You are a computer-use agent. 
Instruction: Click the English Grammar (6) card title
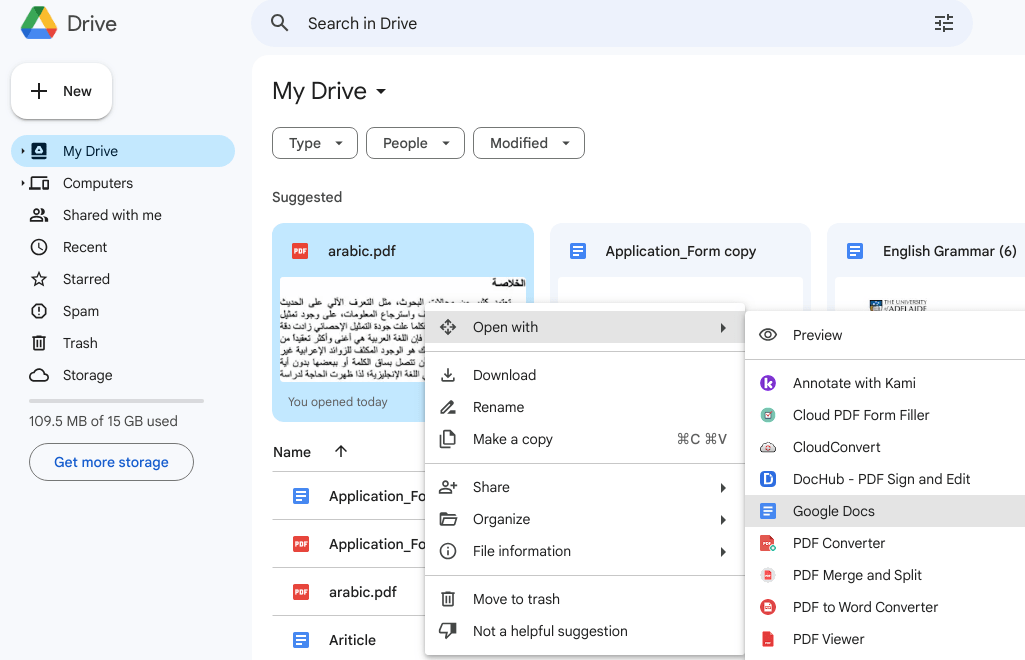pyautogui.click(x=949, y=251)
